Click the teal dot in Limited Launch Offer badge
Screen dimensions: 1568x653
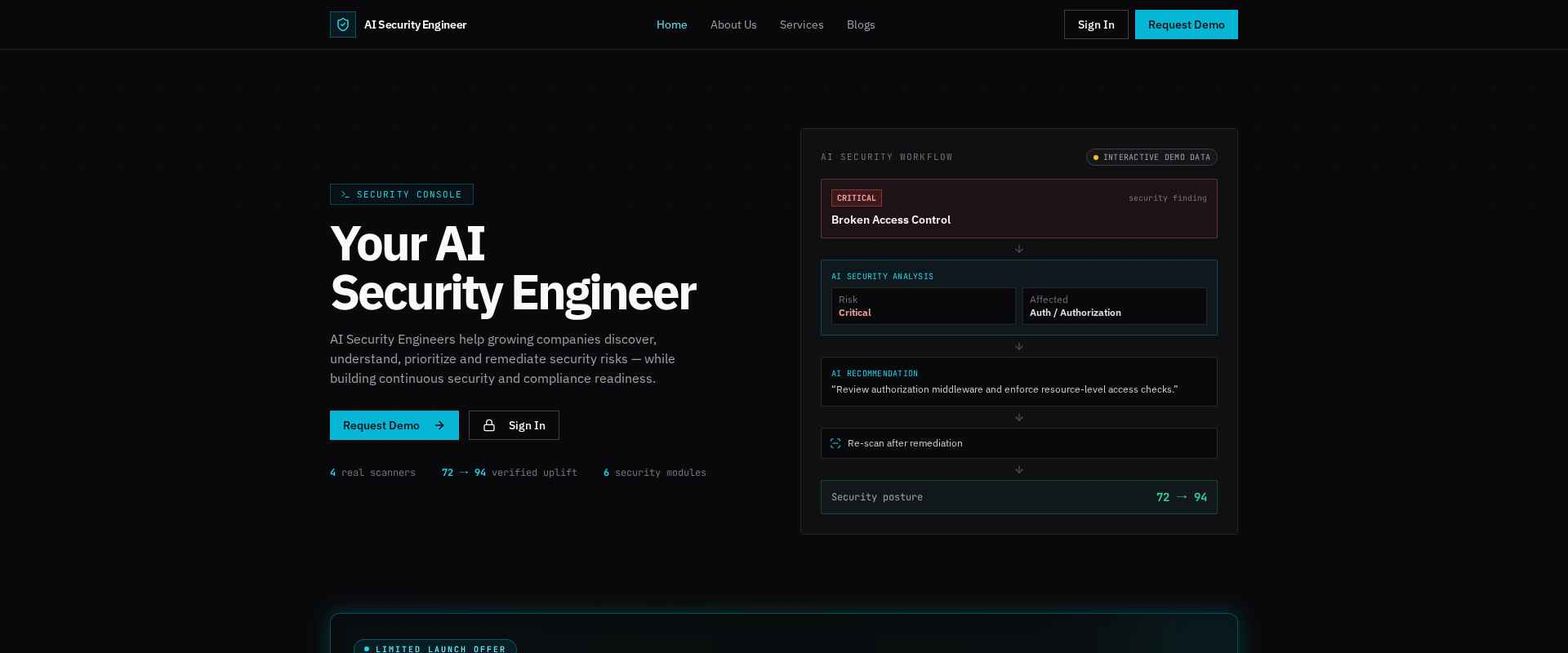tap(366, 649)
